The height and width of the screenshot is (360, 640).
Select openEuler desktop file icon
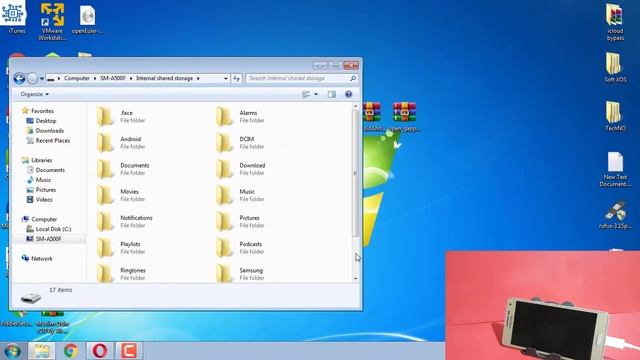point(87,20)
